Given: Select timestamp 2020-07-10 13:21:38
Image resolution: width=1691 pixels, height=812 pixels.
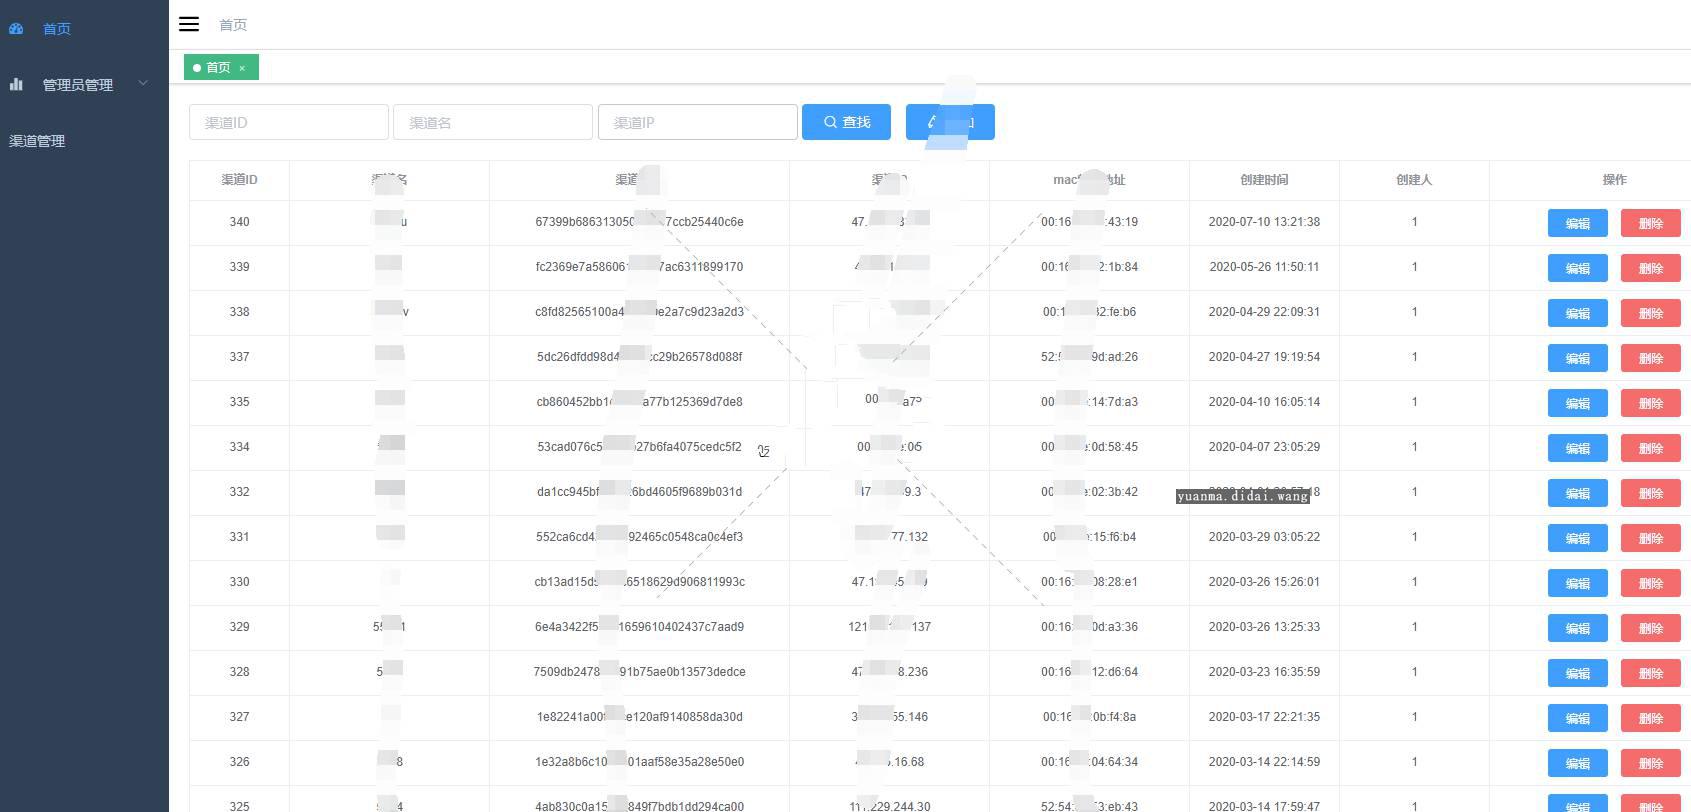Looking at the screenshot, I should 1264,222.
